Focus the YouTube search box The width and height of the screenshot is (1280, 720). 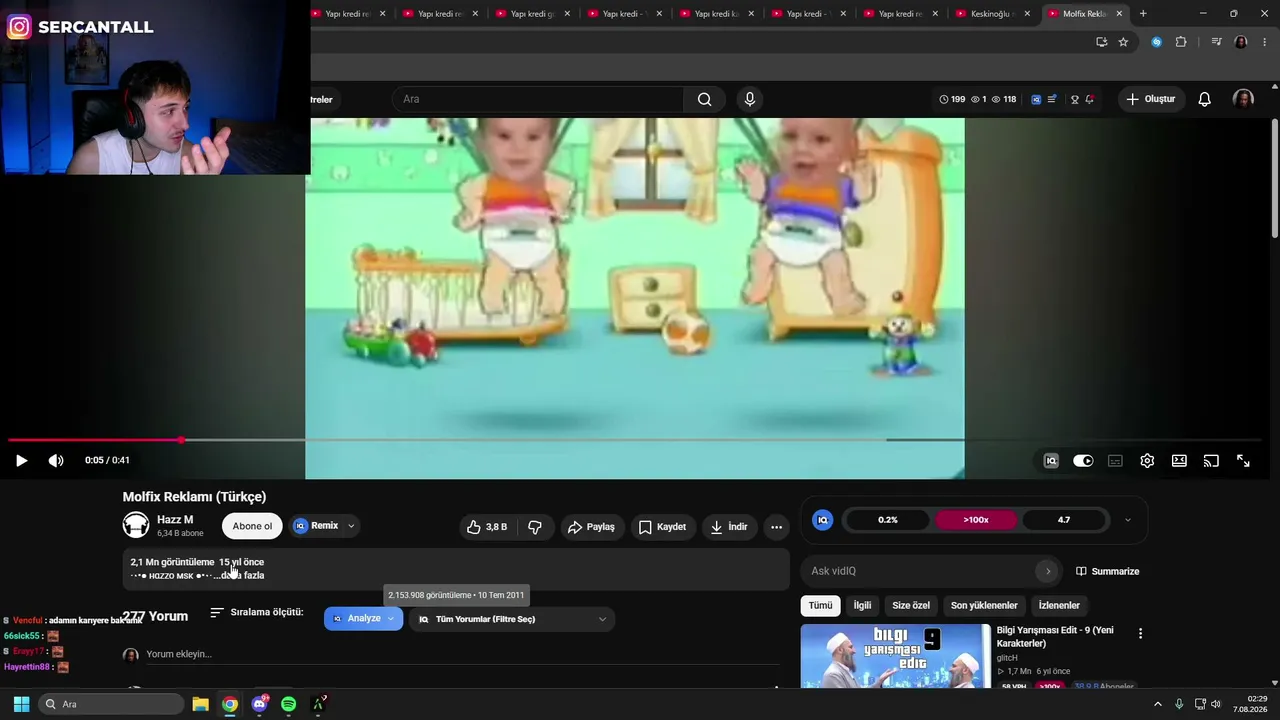point(540,99)
